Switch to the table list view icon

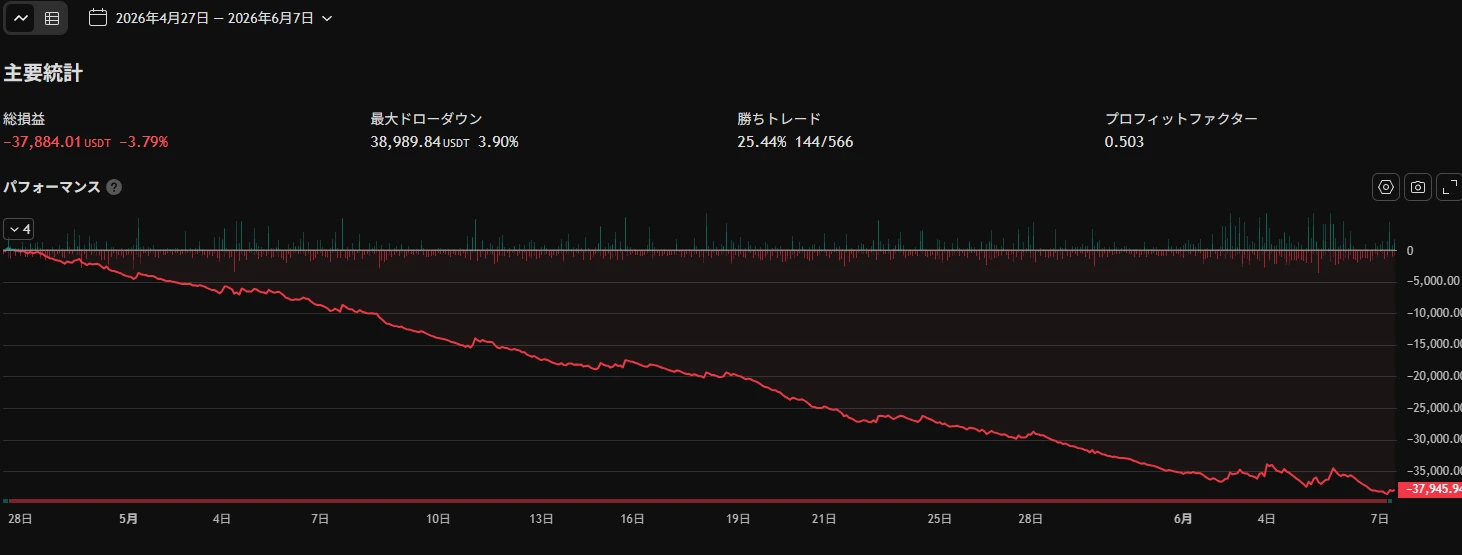[52, 18]
